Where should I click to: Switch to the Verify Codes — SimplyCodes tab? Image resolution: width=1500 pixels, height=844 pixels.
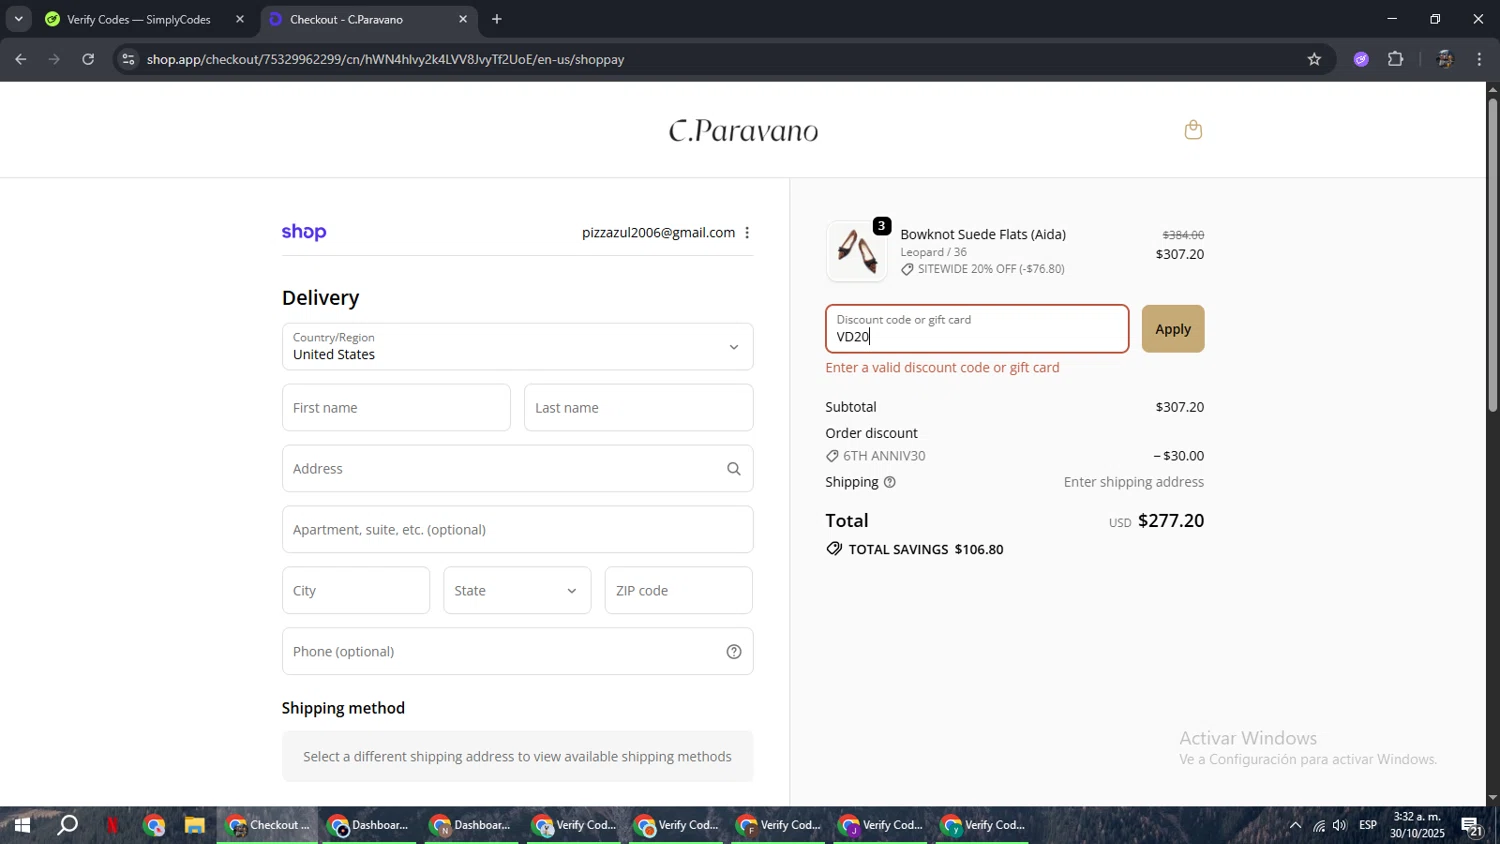139,19
